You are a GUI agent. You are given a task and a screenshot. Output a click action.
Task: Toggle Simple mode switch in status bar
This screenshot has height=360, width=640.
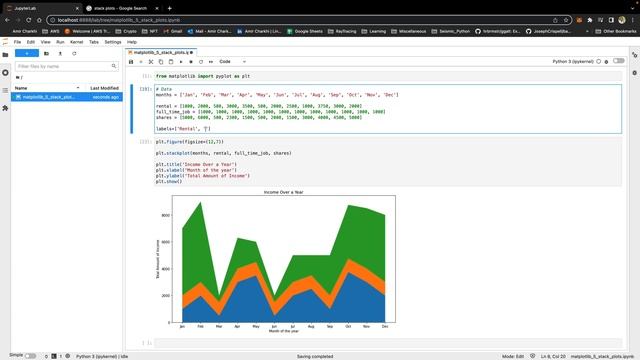(30, 356)
